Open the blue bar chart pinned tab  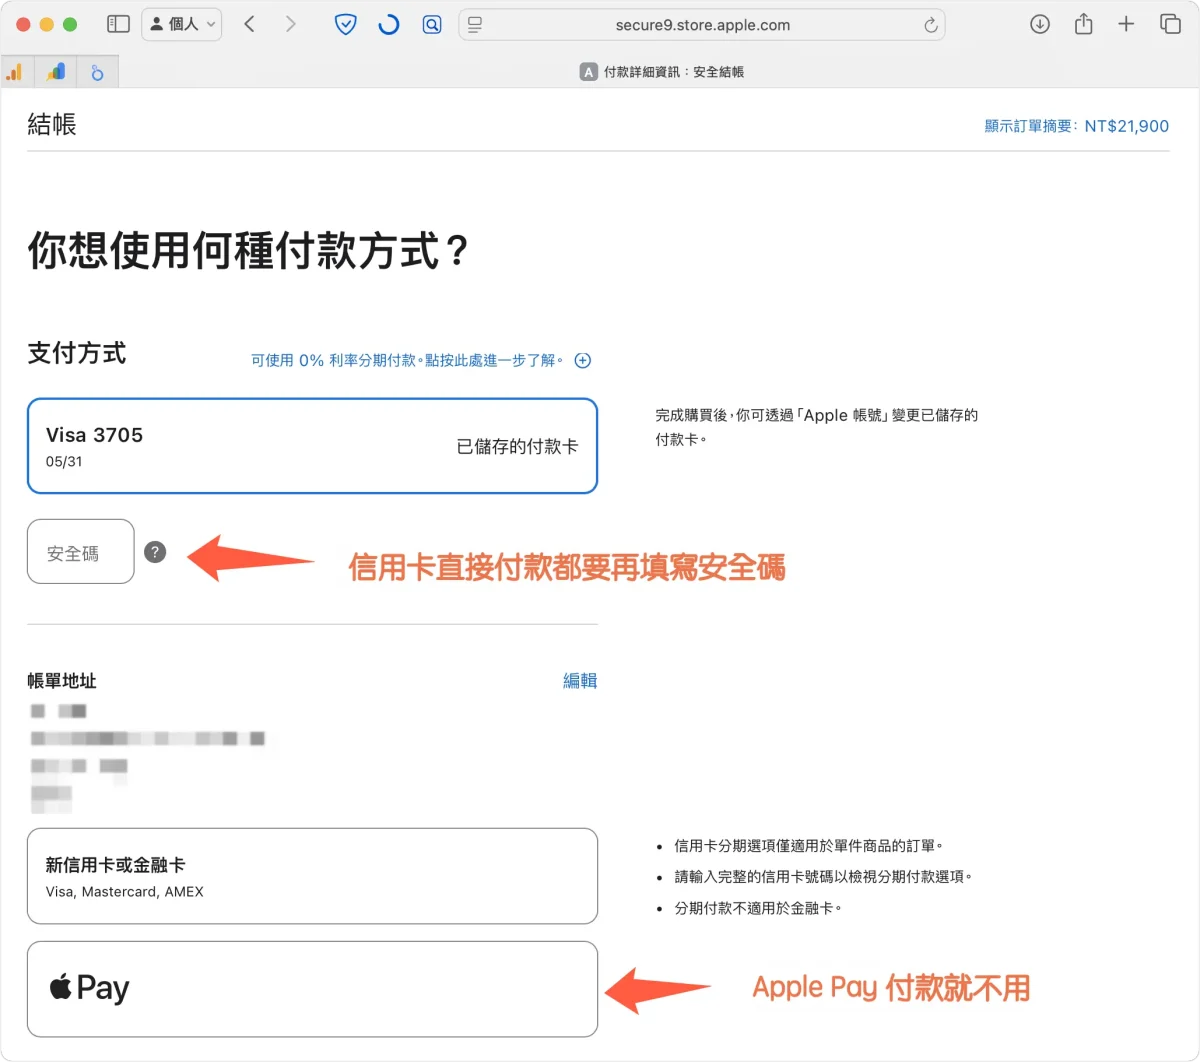pyautogui.click(x=56, y=72)
